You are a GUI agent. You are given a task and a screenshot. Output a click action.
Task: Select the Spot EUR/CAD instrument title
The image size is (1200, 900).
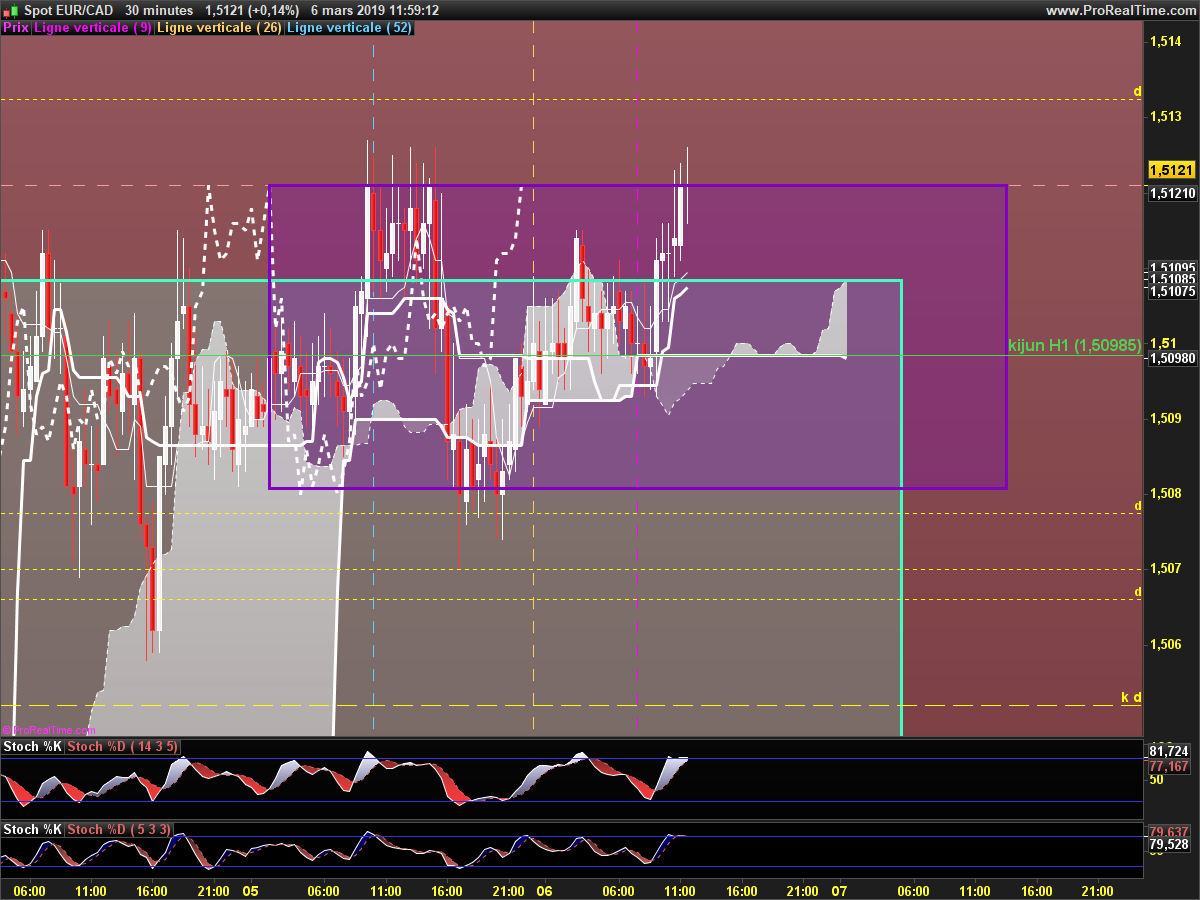[68, 10]
